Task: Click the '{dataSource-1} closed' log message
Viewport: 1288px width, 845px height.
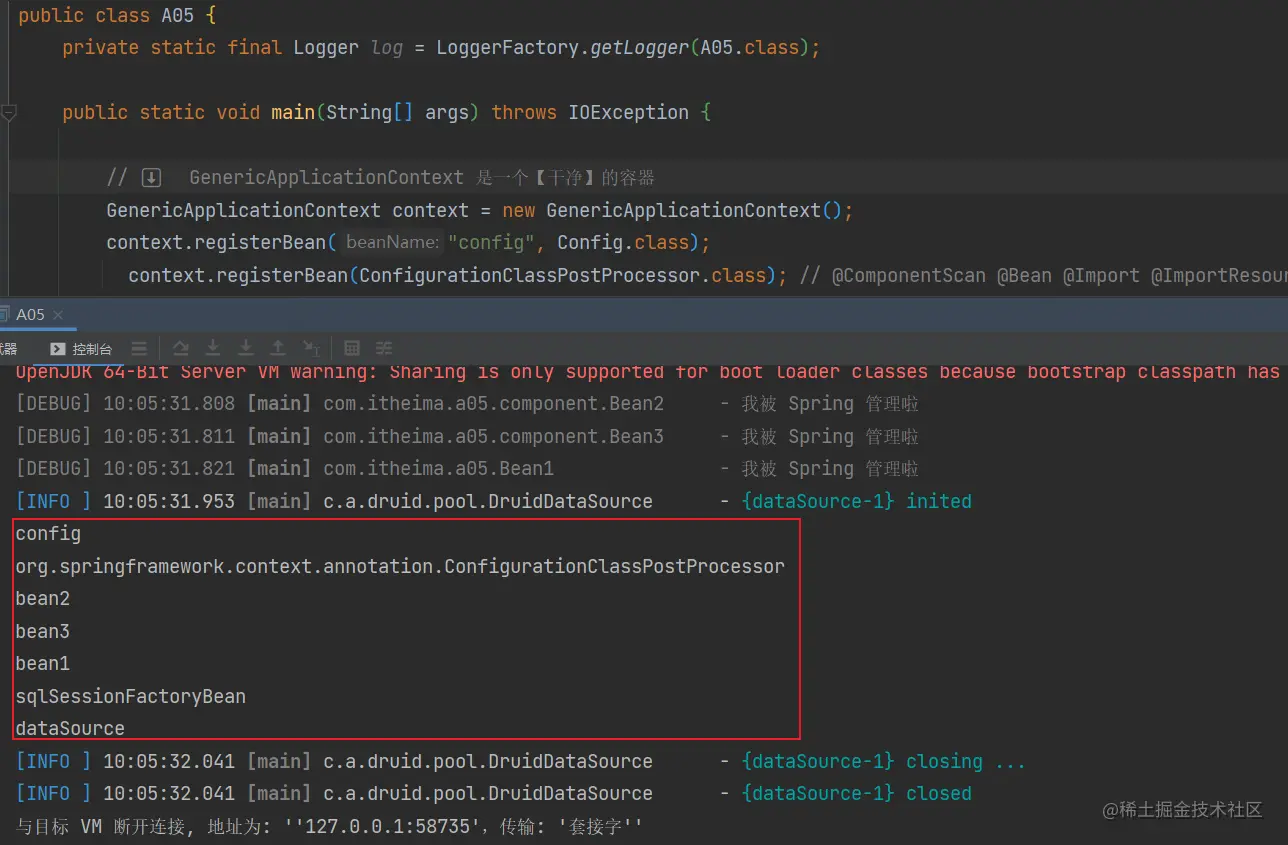Action: click(857, 794)
